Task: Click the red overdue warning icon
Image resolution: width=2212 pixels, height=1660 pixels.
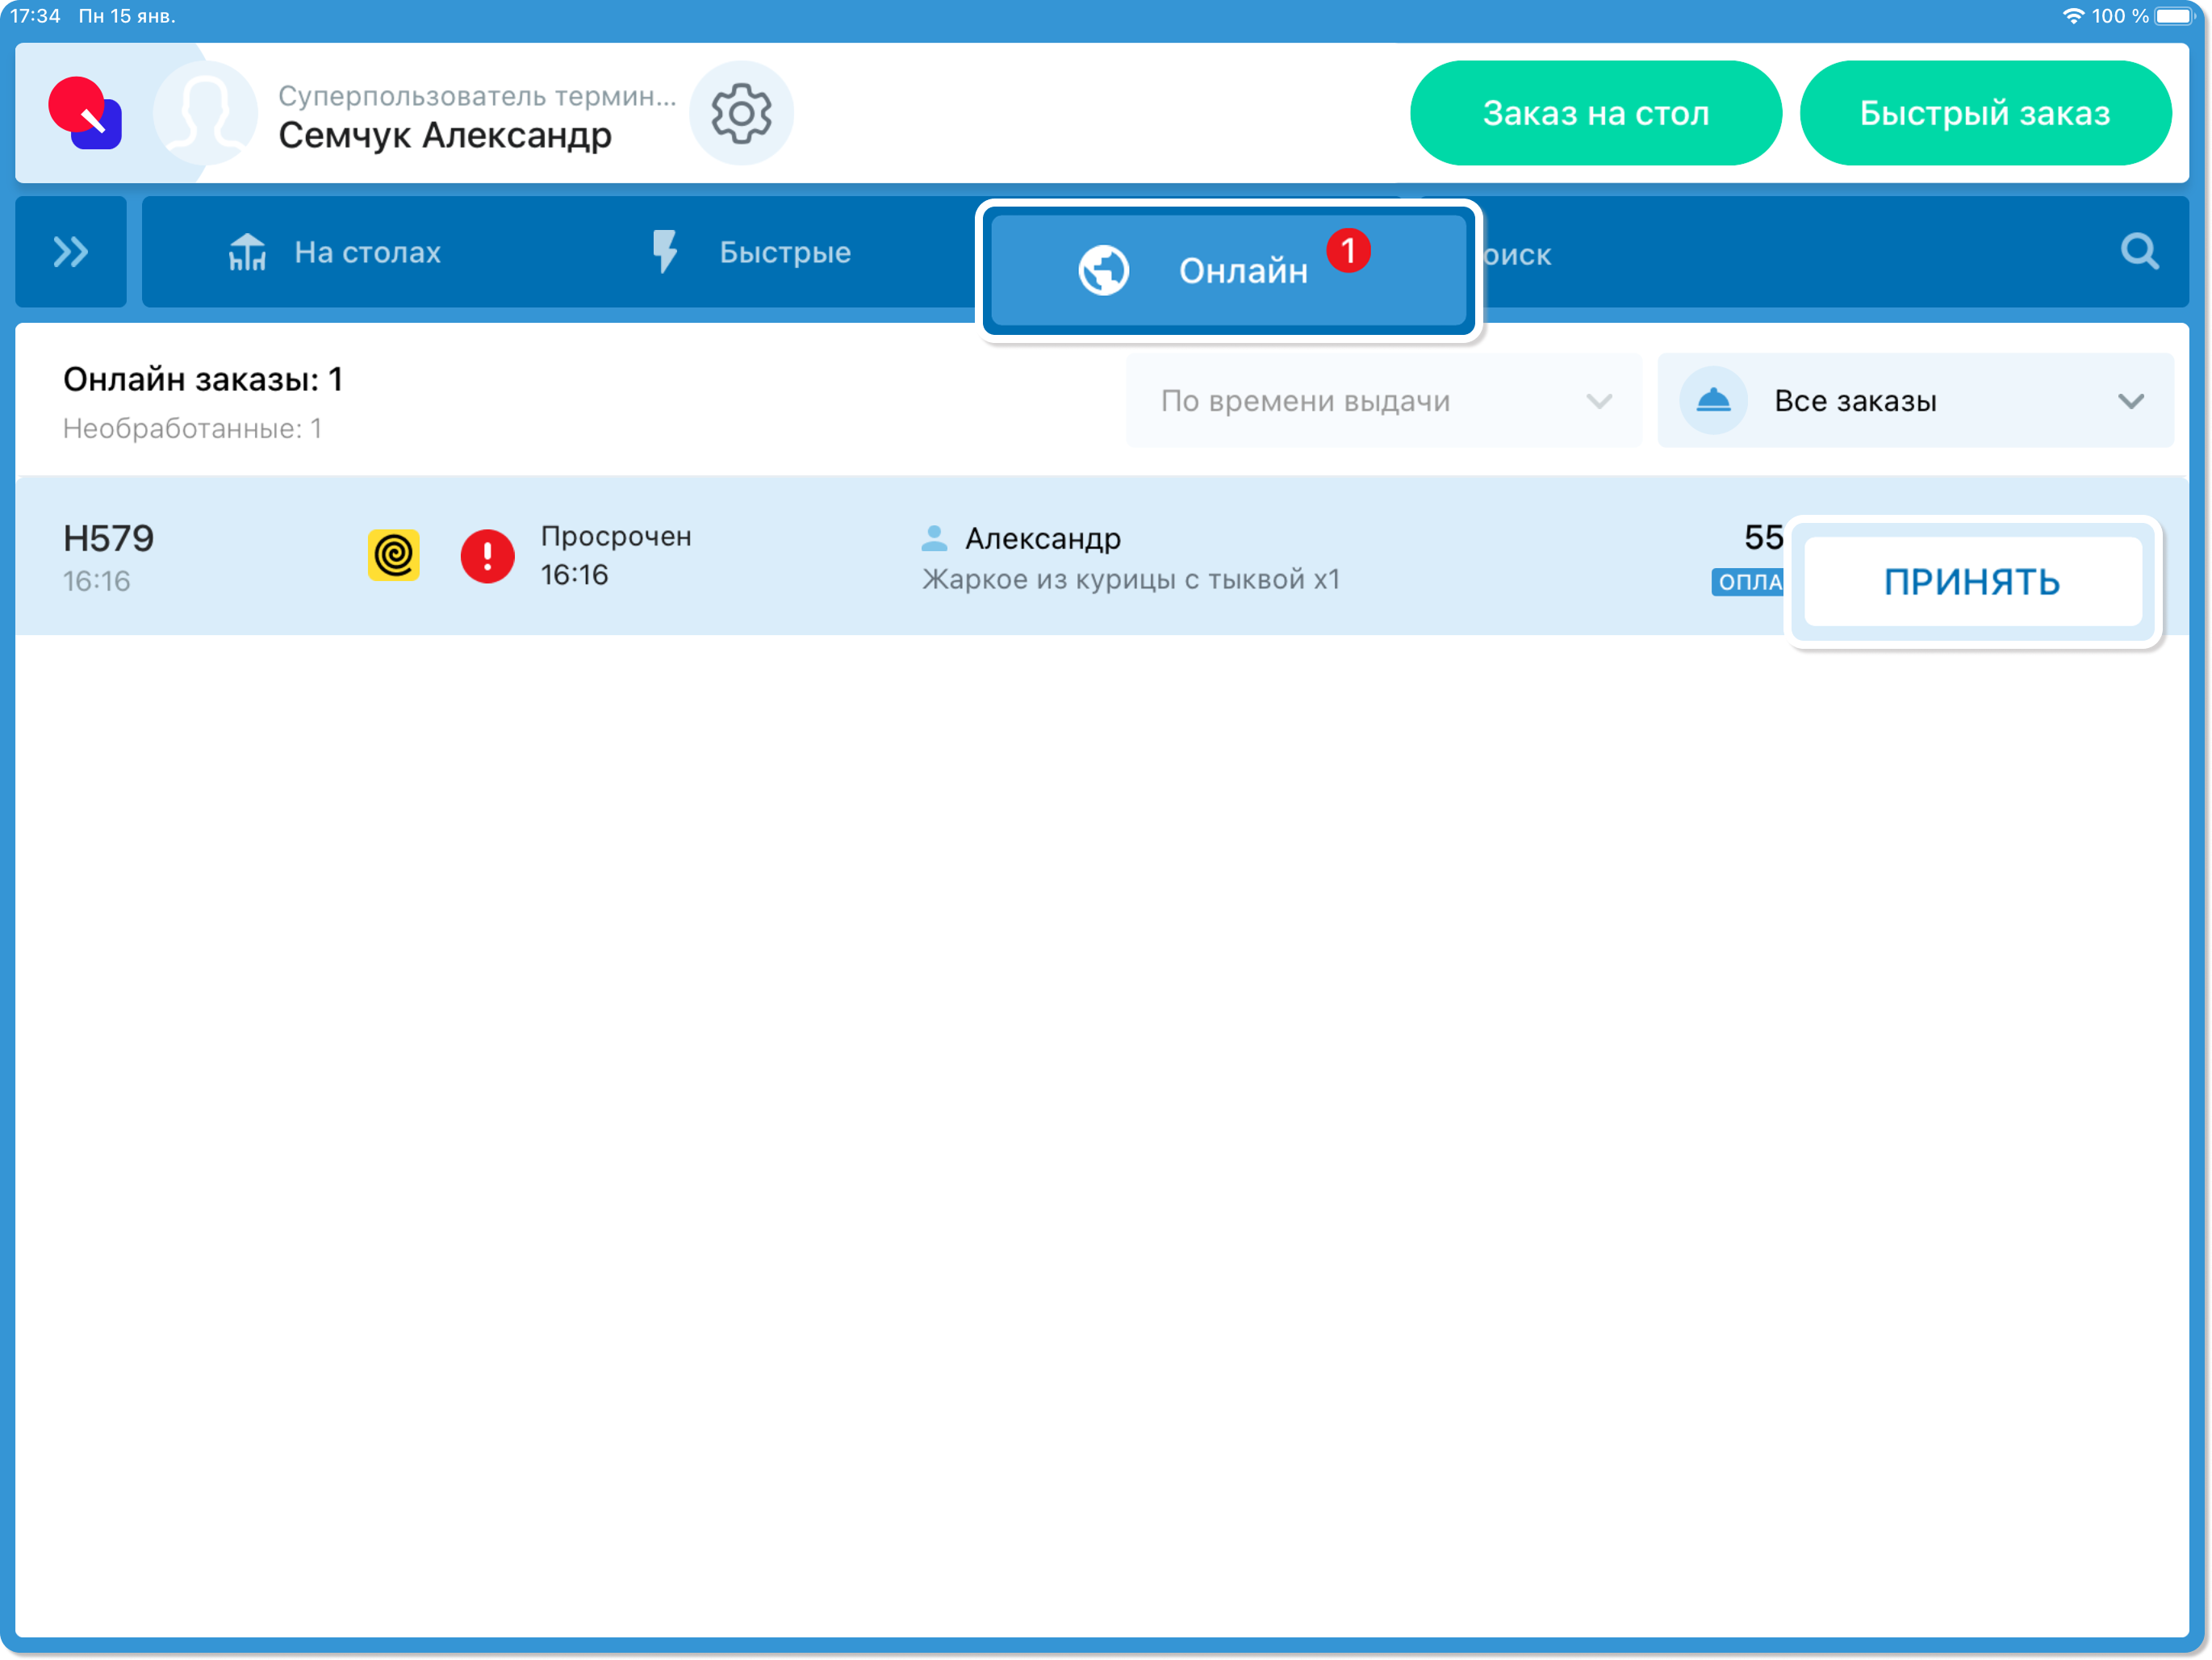Action: [487, 556]
